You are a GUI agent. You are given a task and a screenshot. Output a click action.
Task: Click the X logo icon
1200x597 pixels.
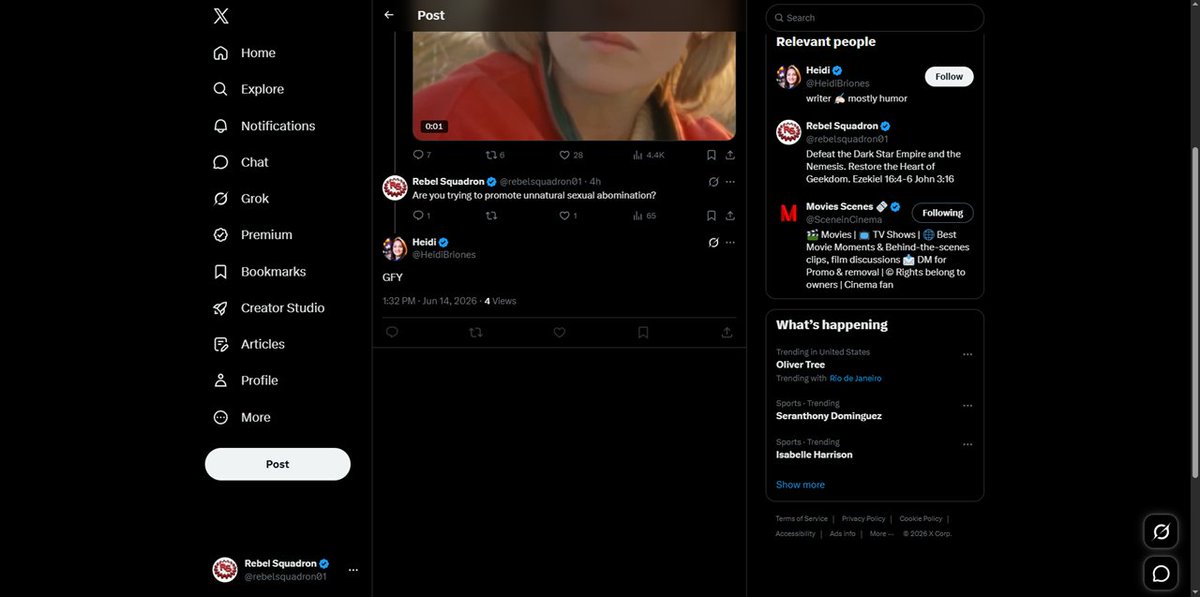point(221,16)
